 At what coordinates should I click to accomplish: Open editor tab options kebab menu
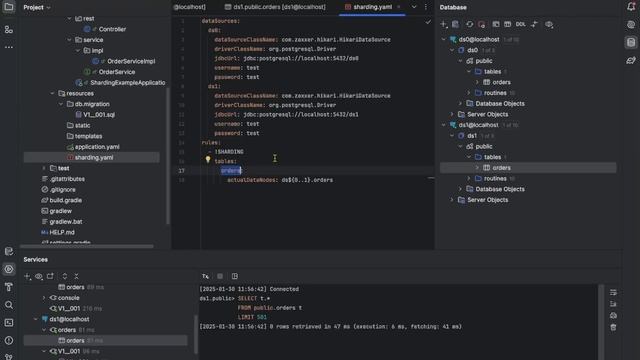click(426, 7)
